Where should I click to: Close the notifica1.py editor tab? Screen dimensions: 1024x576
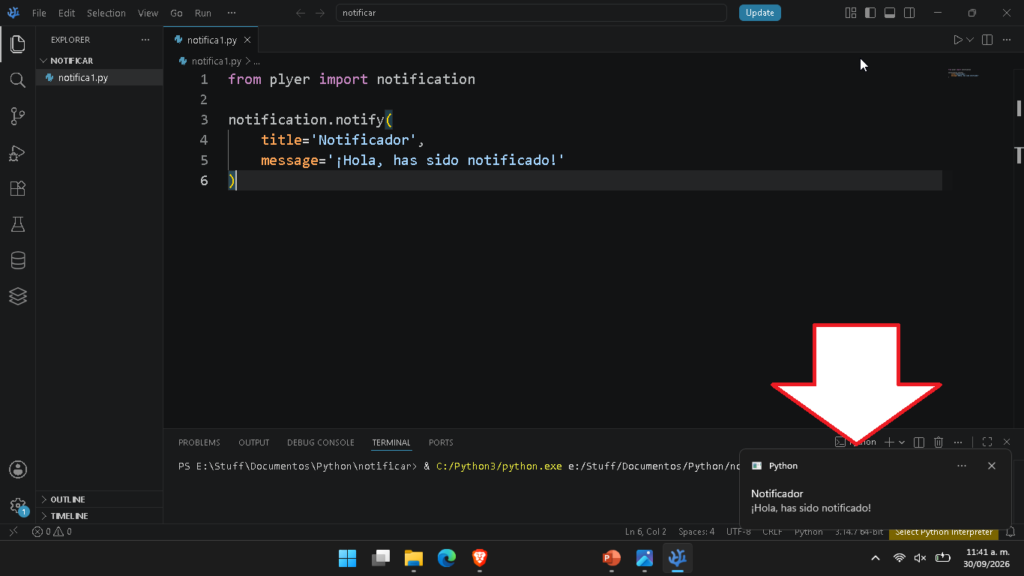[247, 40]
